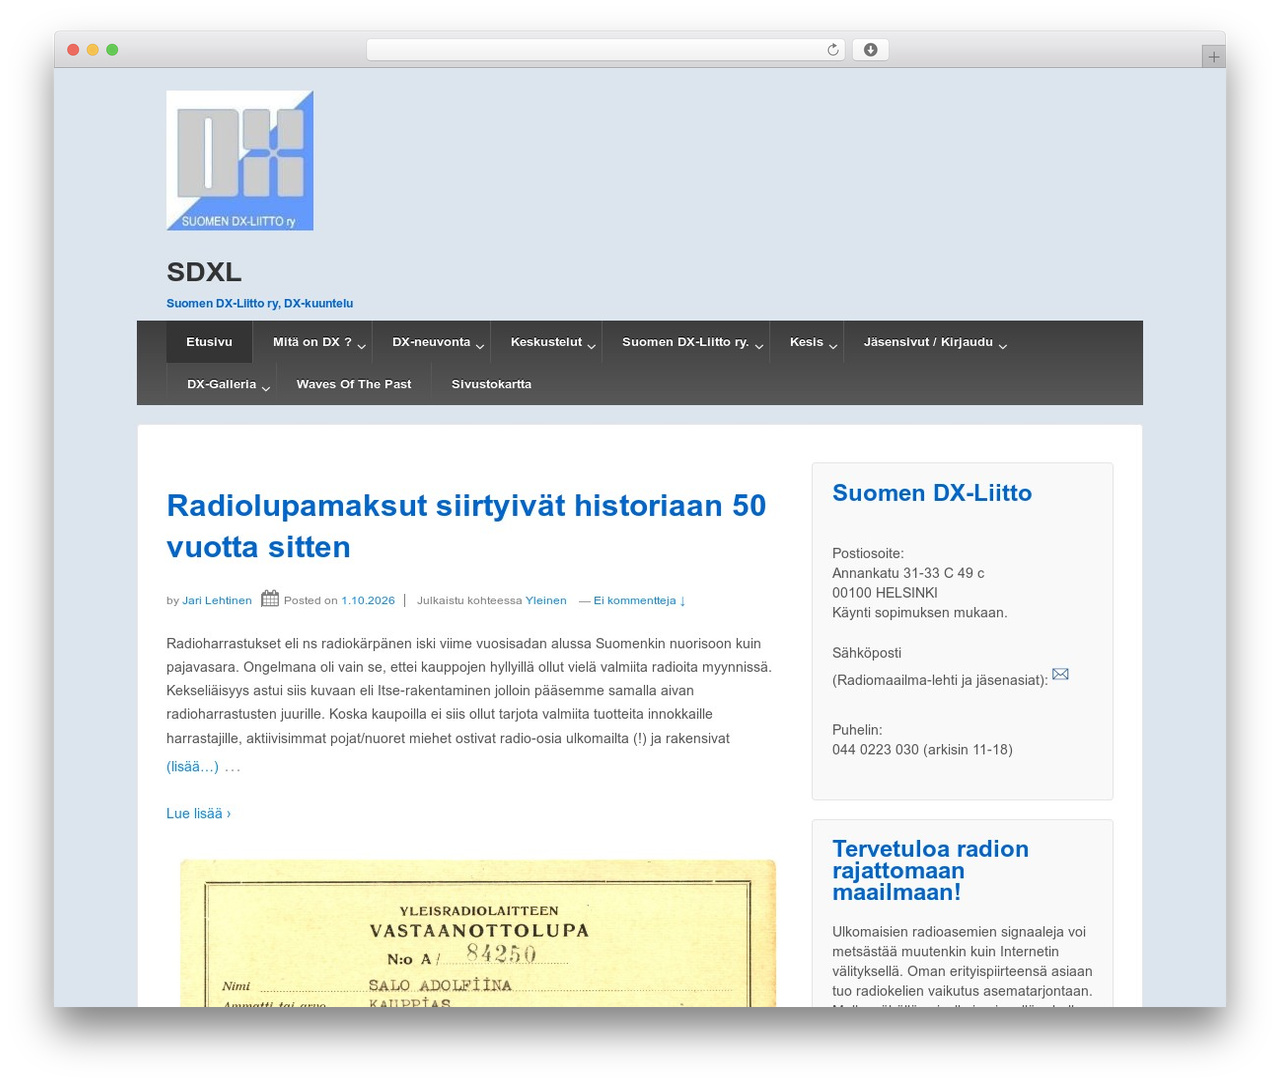Screen dimensions: 1280x1084
Task: Expand the Keskustelut submenu arrow
Action: pos(592,346)
